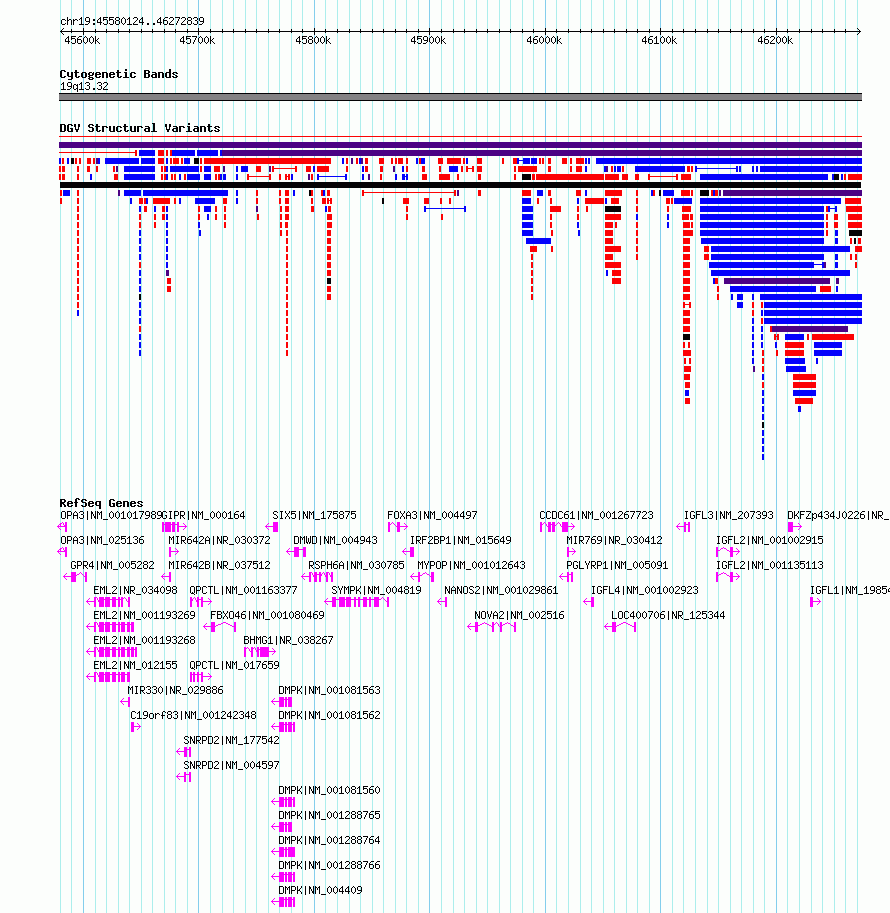
Task: Select the SNRPD2|NM_004597 transcript label
Action: click(x=231, y=766)
